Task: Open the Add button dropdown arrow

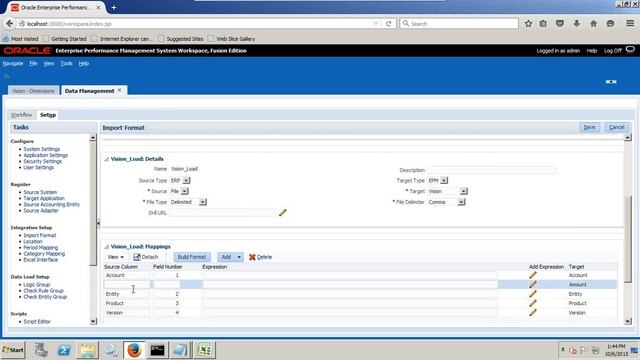Action: pyautogui.click(x=239, y=257)
